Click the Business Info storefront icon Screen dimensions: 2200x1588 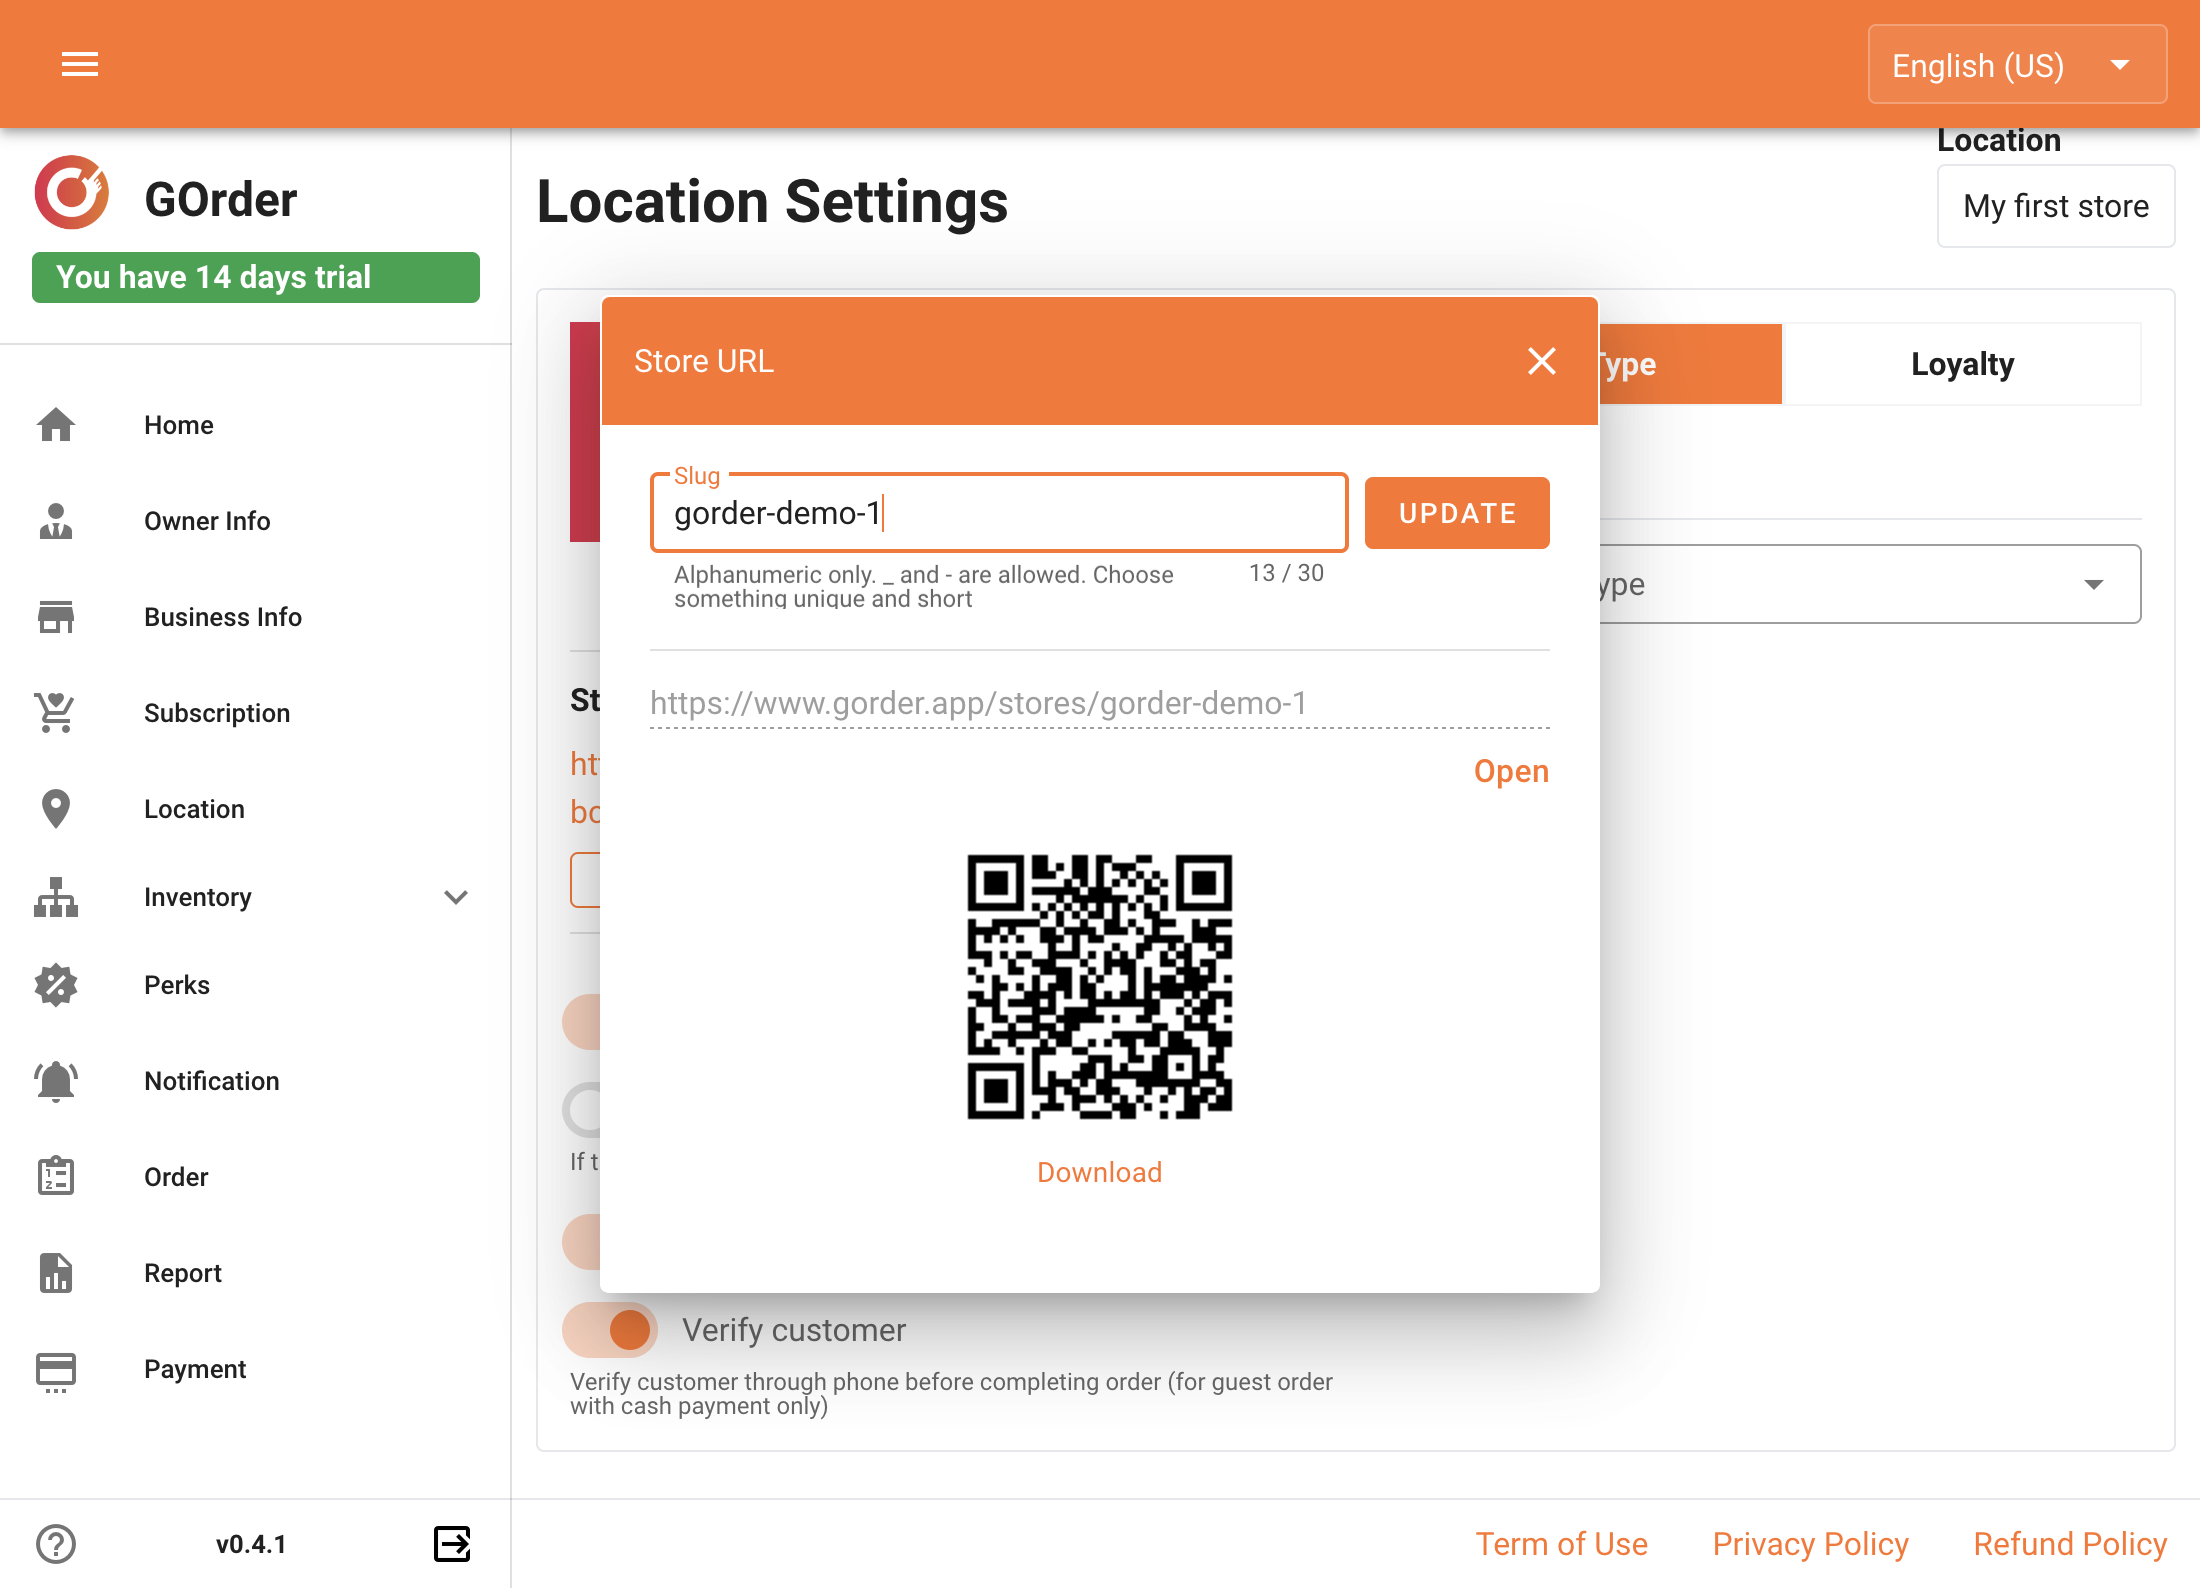tap(56, 617)
